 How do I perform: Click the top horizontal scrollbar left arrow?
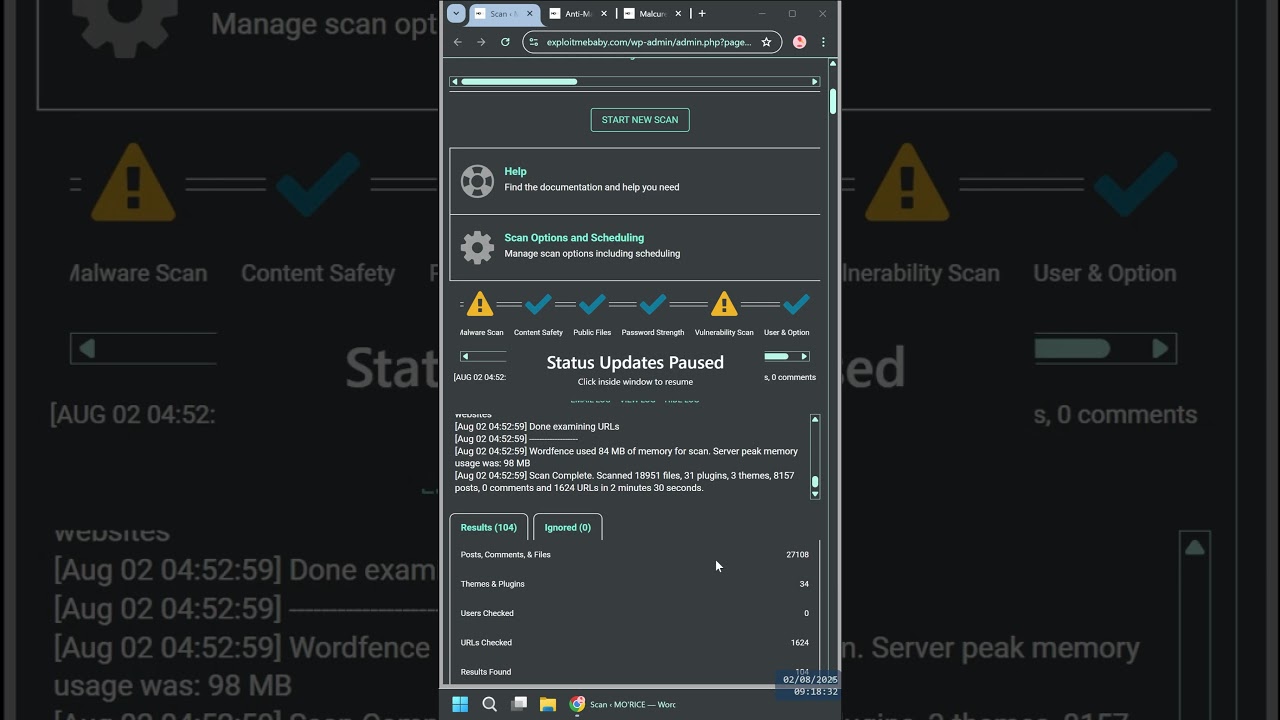pos(455,82)
